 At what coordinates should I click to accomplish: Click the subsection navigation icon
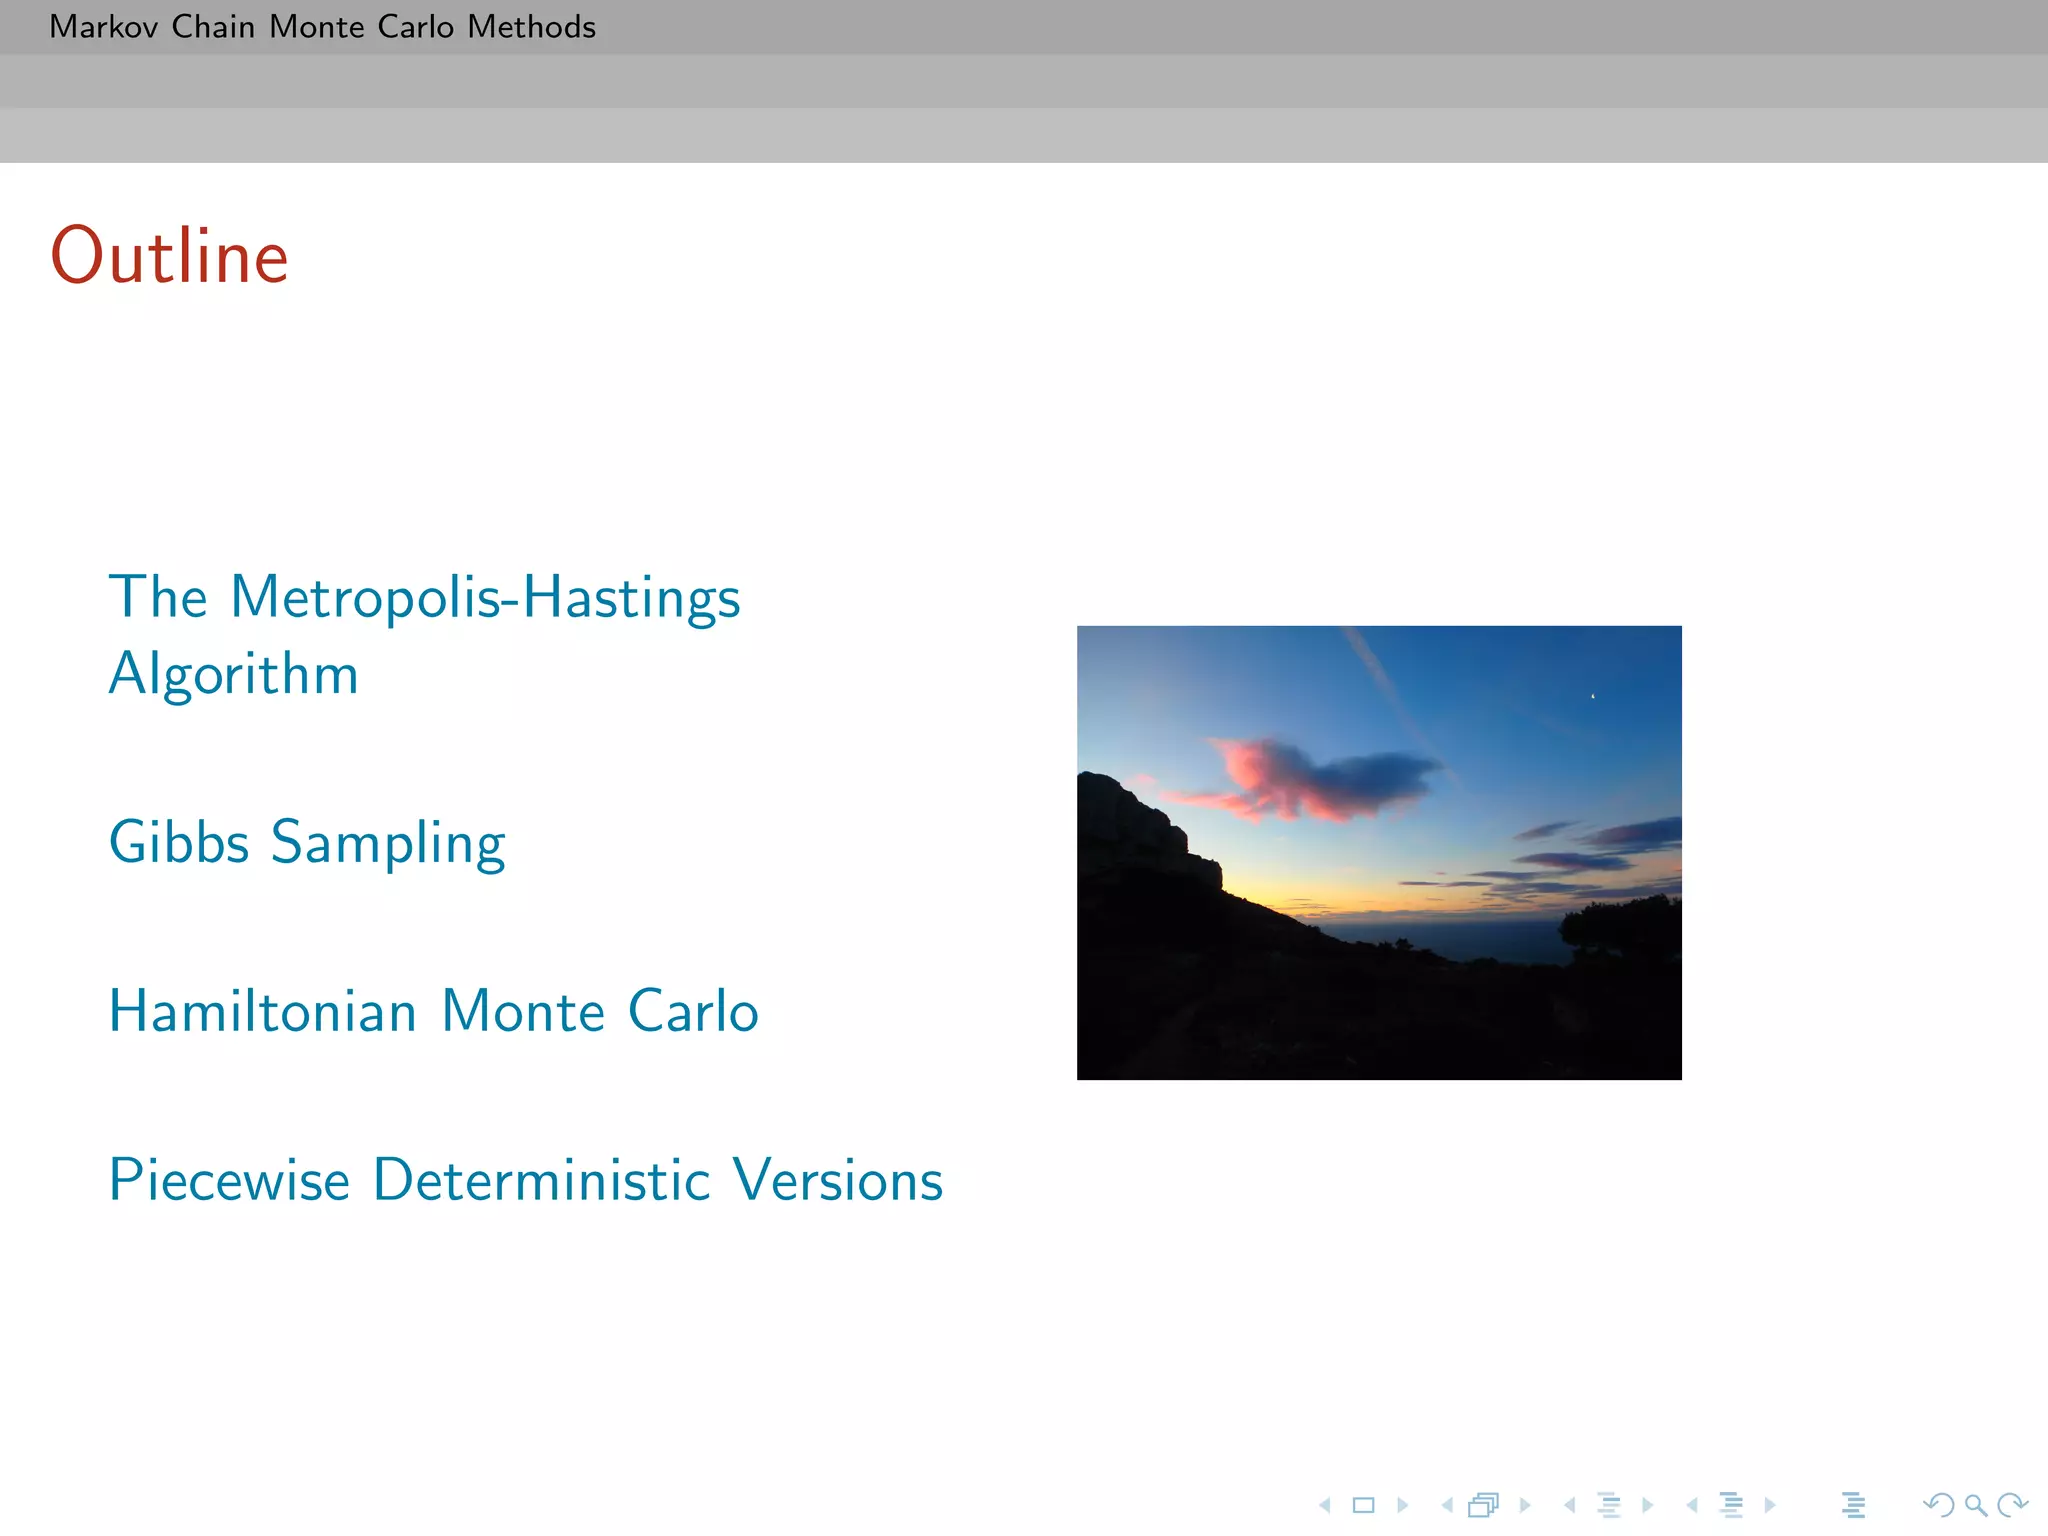click(1609, 1505)
